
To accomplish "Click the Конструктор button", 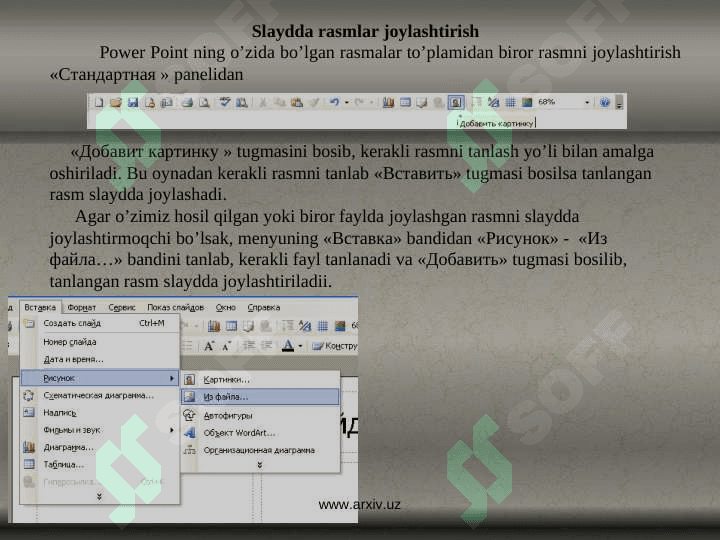I will click(x=336, y=346).
